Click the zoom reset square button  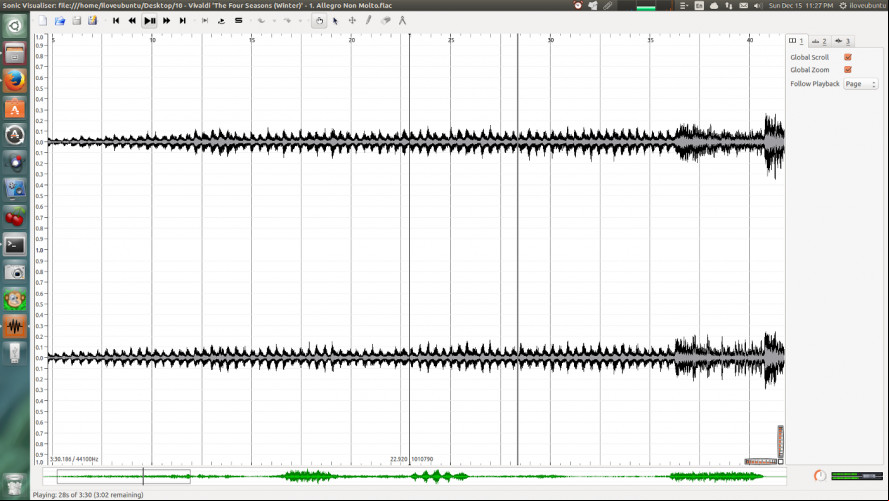(781, 462)
